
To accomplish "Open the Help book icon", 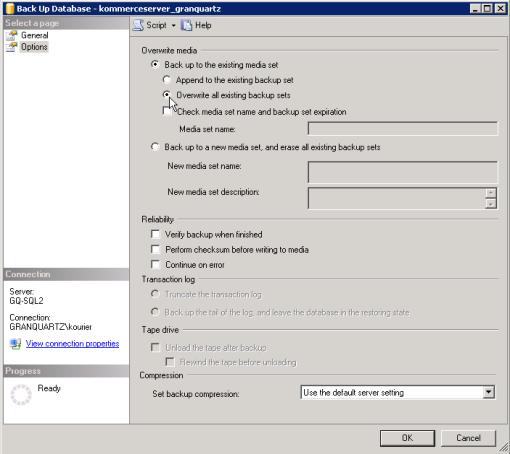I will tap(186, 25).
